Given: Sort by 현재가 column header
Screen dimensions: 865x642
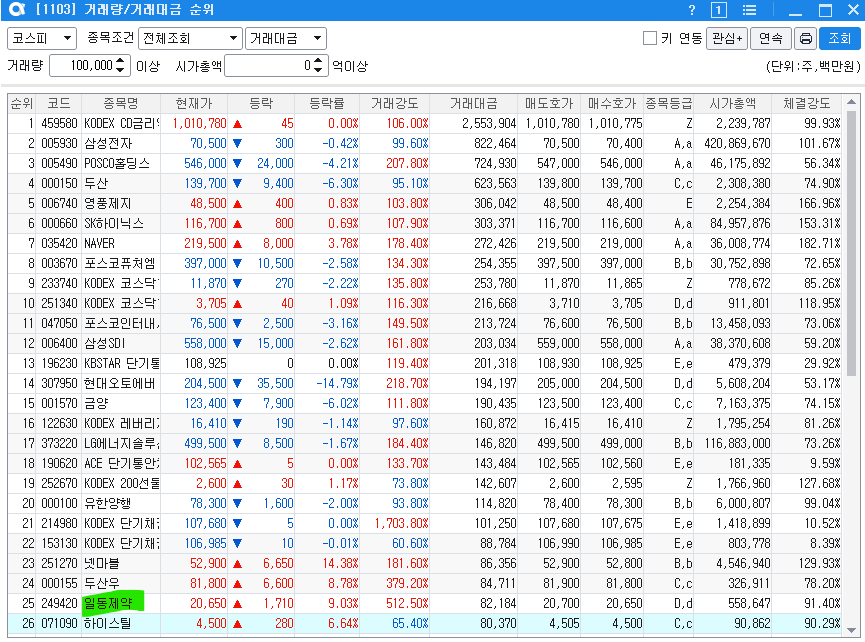Looking at the screenshot, I should [x=194, y=103].
